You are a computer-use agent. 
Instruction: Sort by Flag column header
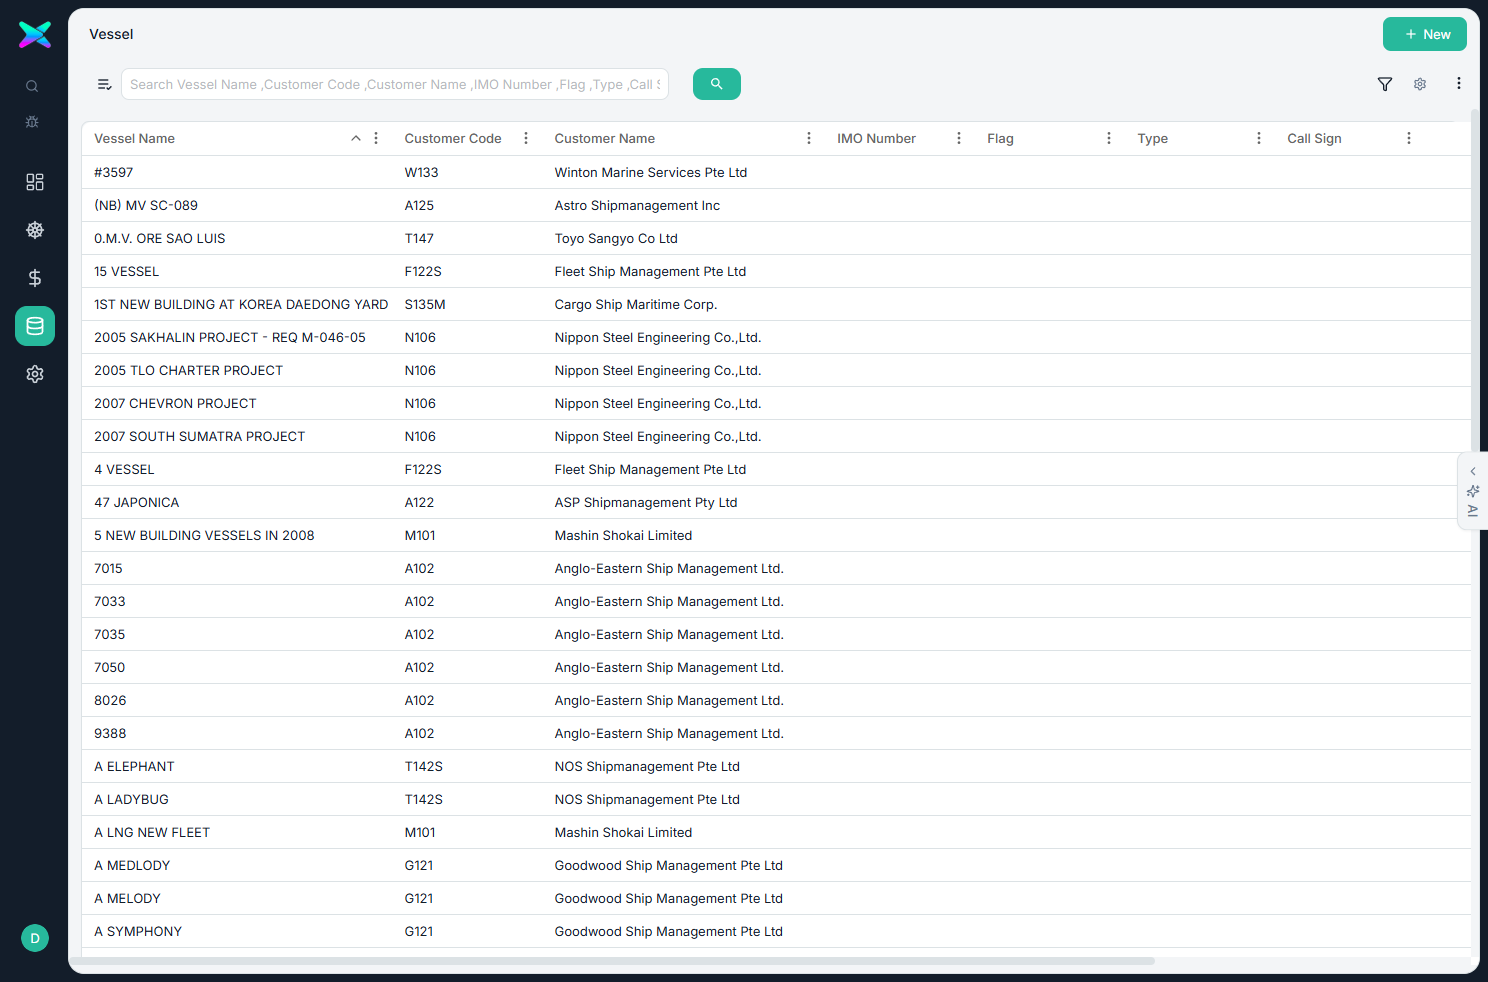click(1000, 138)
